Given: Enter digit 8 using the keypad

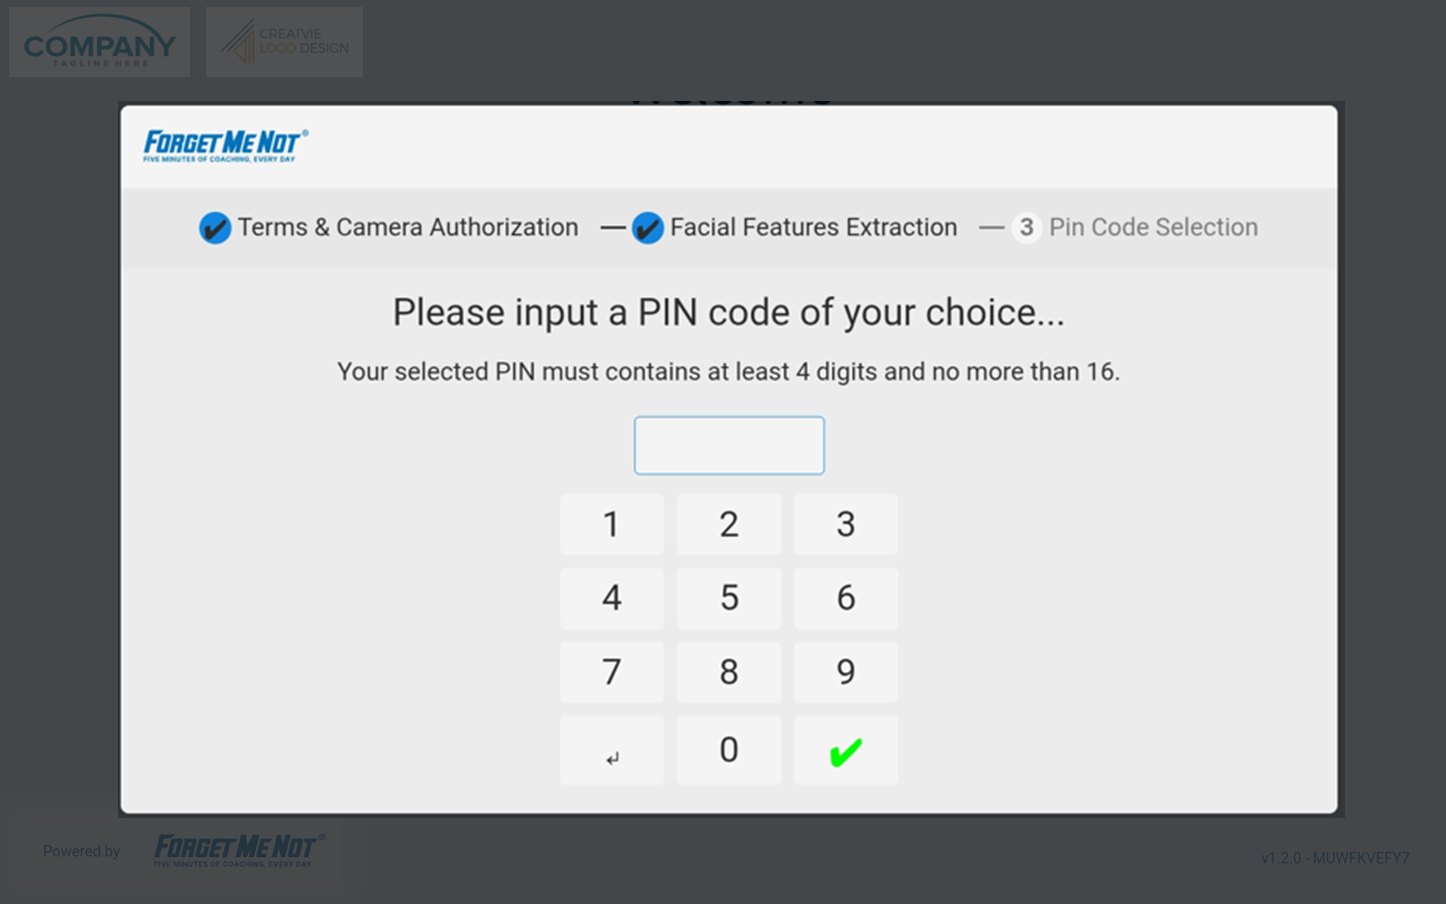Looking at the screenshot, I should tap(729, 672).
